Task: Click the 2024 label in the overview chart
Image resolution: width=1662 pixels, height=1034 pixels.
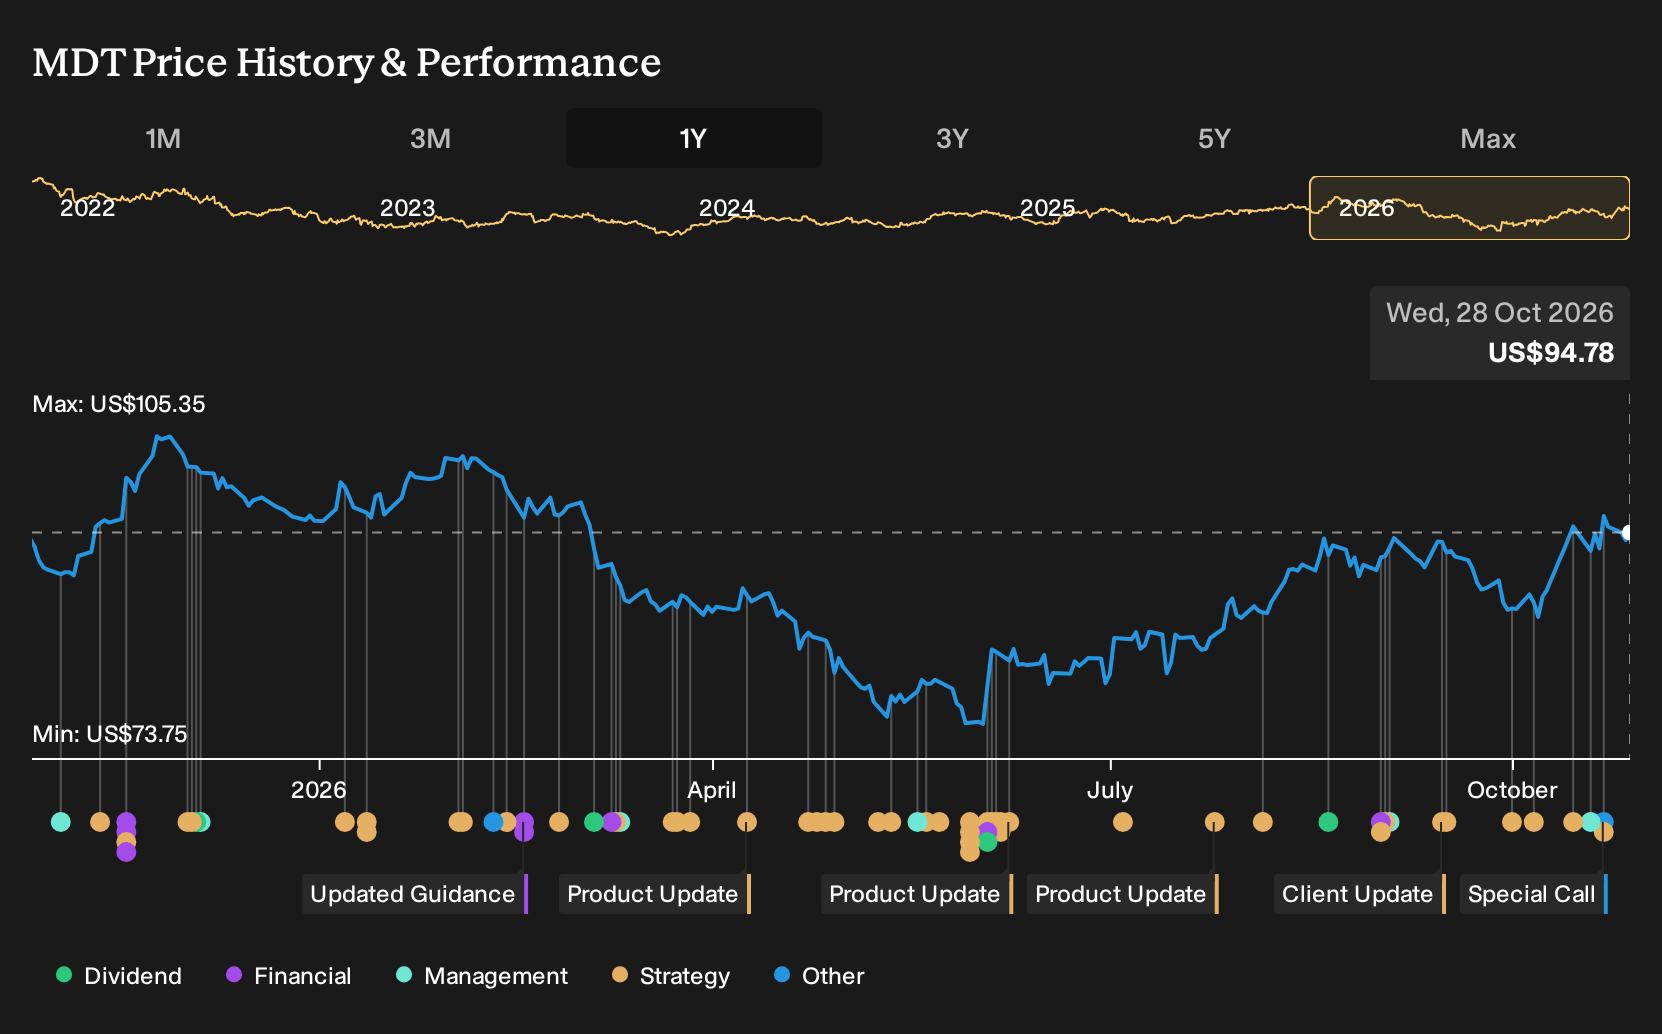Action: point(727,208)
